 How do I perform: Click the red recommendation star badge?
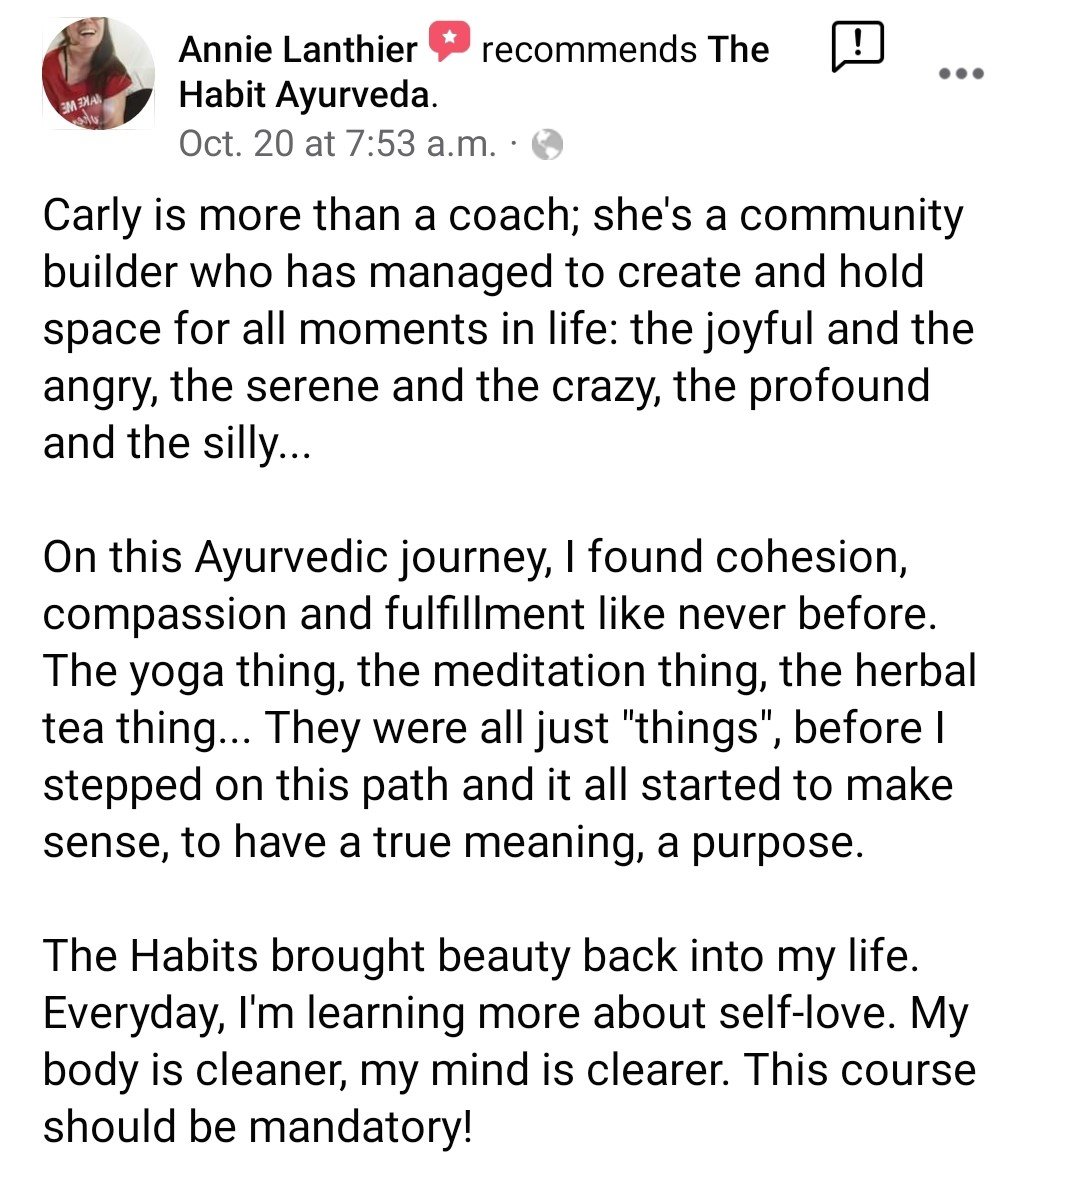[449, 42]
